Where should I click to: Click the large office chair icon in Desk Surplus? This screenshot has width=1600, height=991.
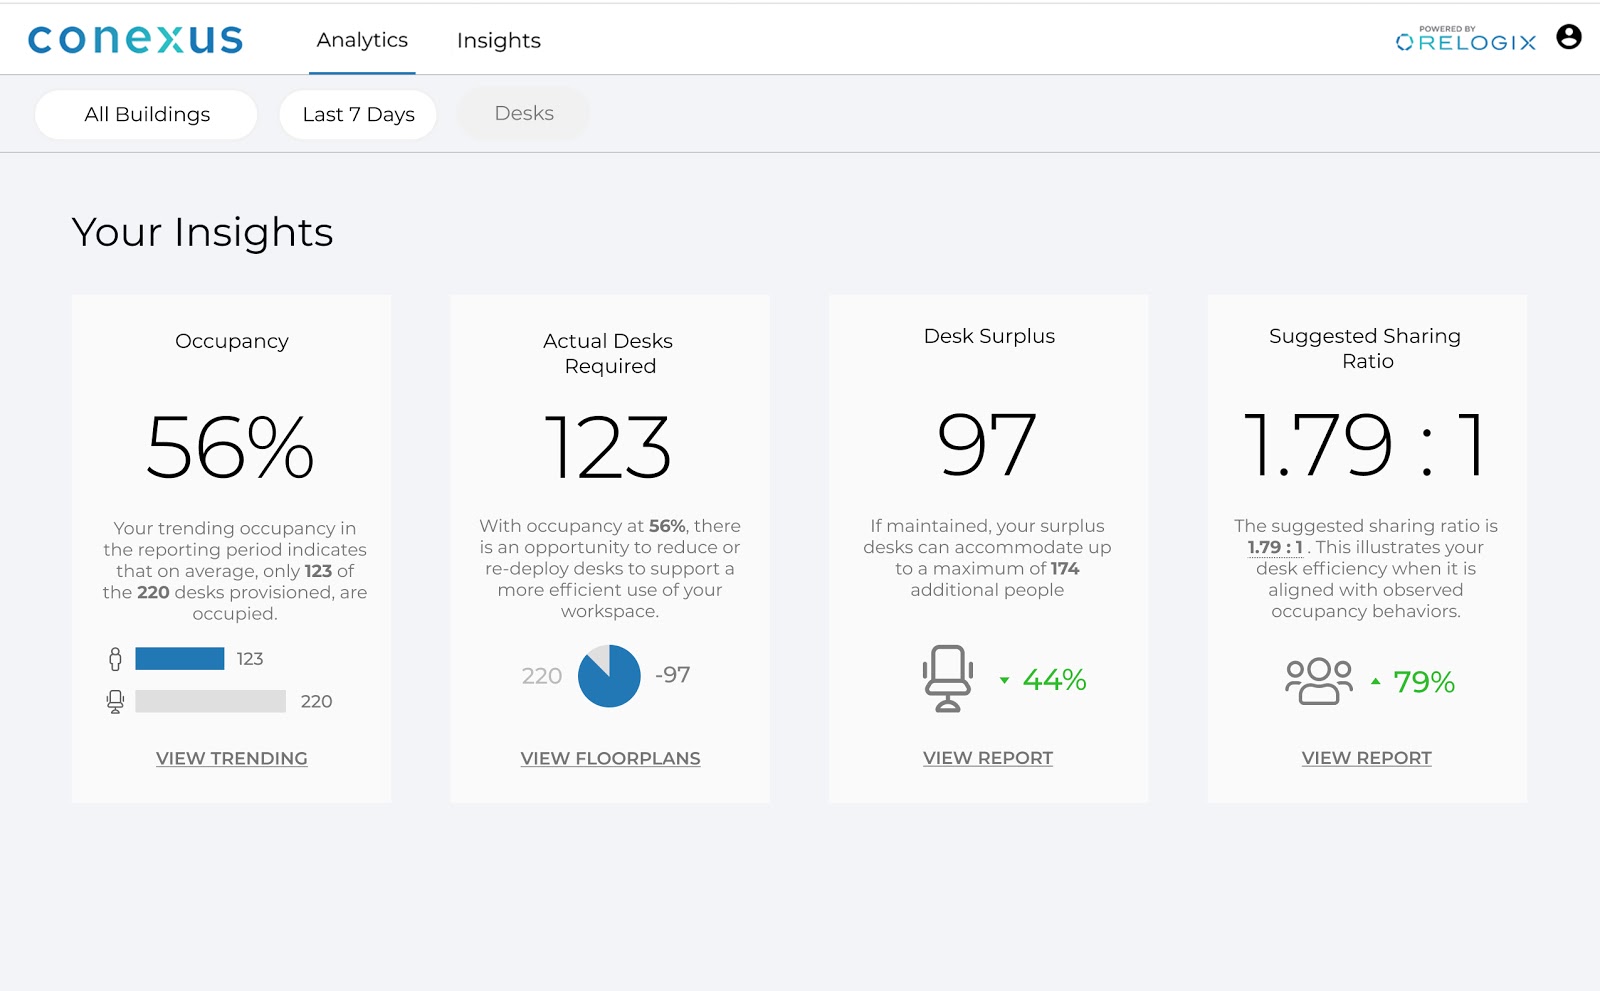click(x=947, y=679)
